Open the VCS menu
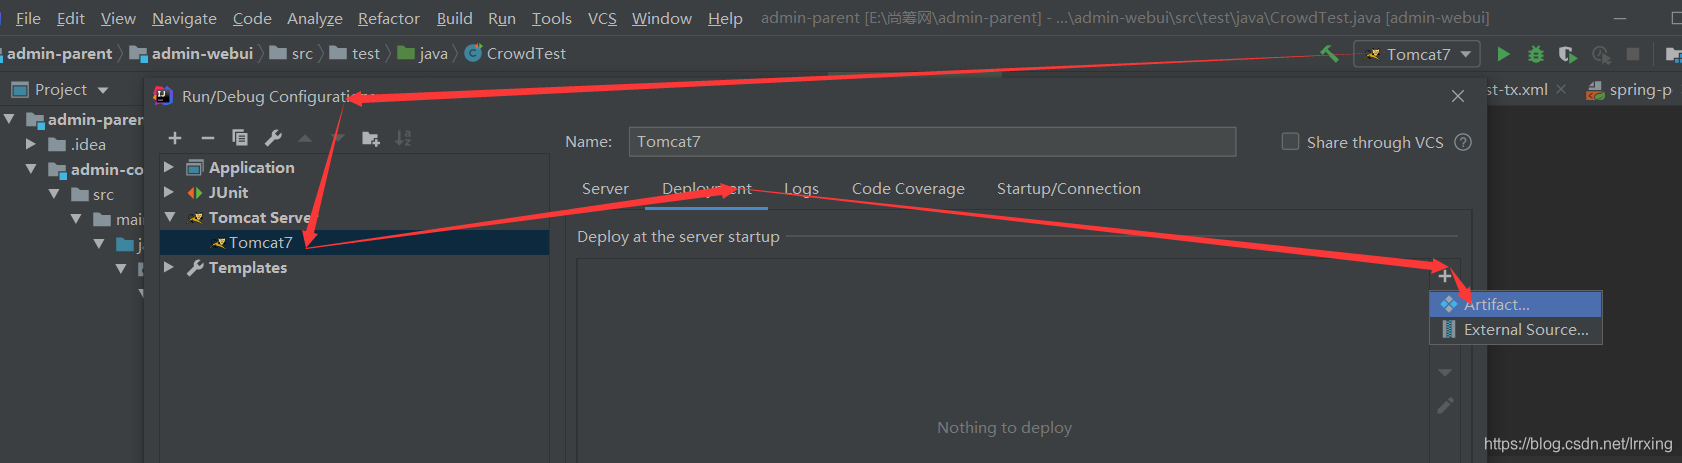The height and width of the screenshot is (463, 1682). coord(602,18)
